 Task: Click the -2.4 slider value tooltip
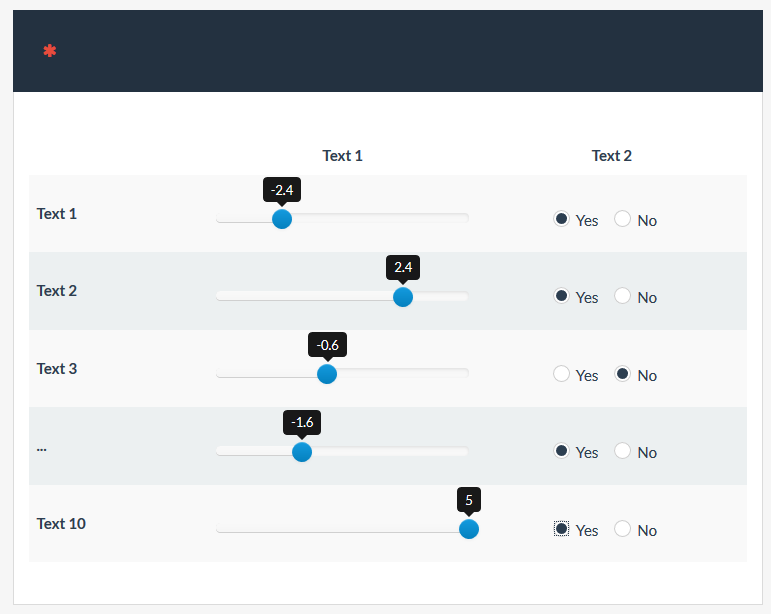point(282,190)
